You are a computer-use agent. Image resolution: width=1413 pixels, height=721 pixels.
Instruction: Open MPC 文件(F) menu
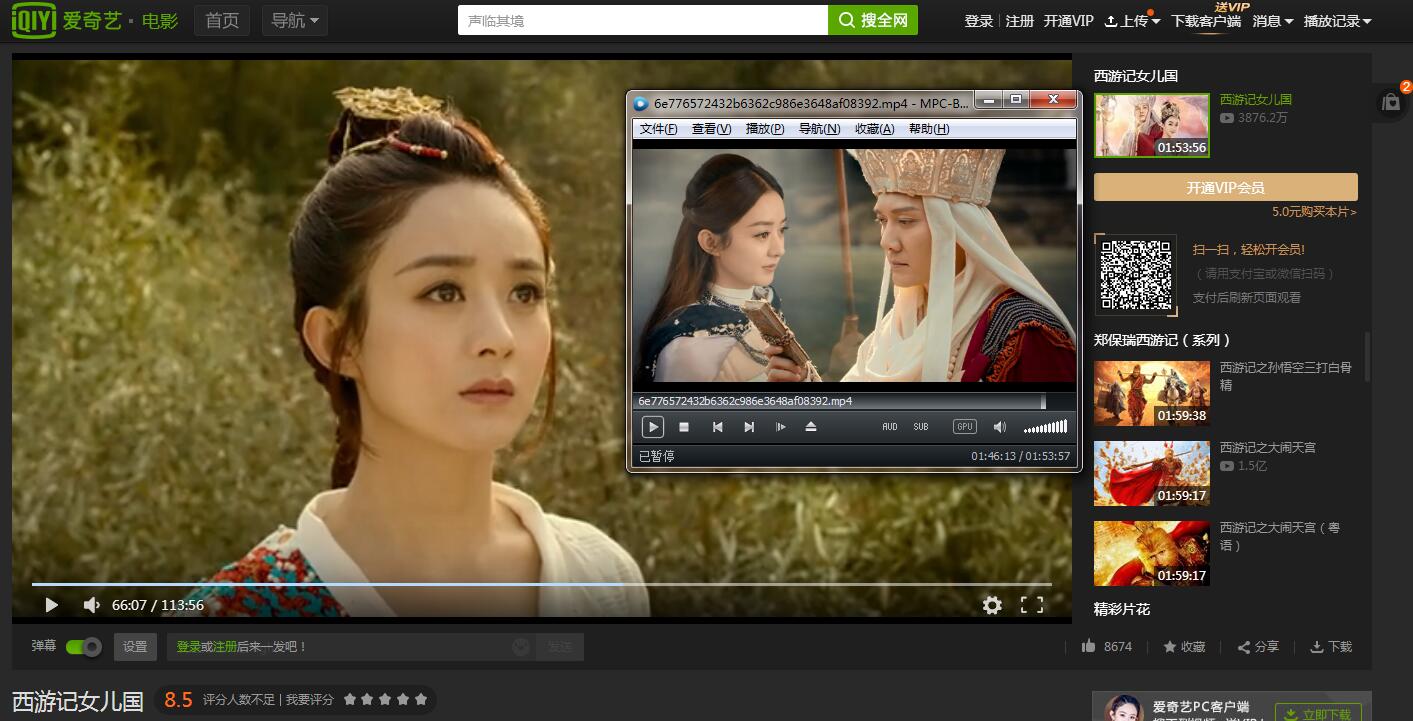pos(658,129)
